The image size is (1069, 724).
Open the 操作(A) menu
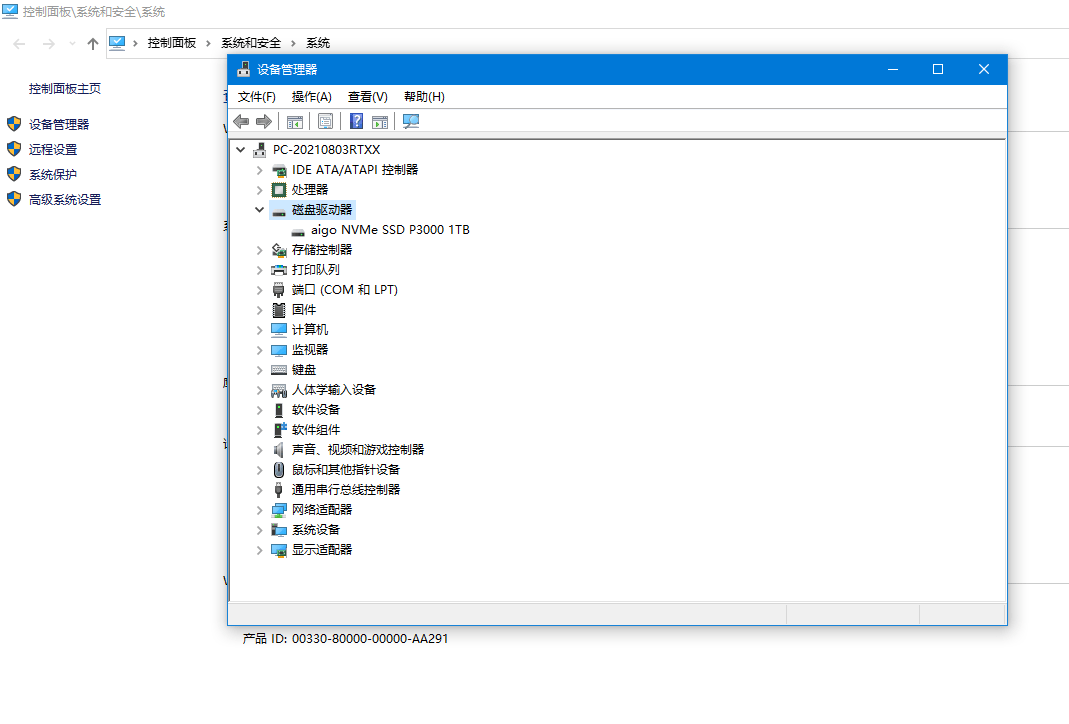(x=312, y=97)
